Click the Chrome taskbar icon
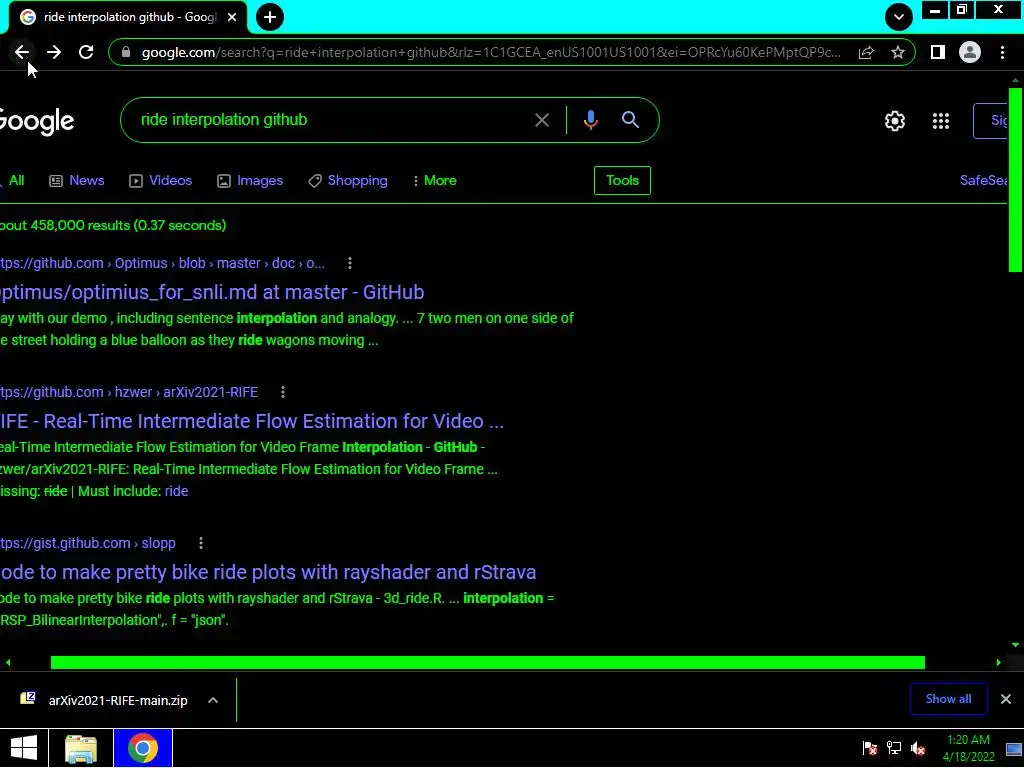Screen dimensions: 1024x768 coord(143,748)
